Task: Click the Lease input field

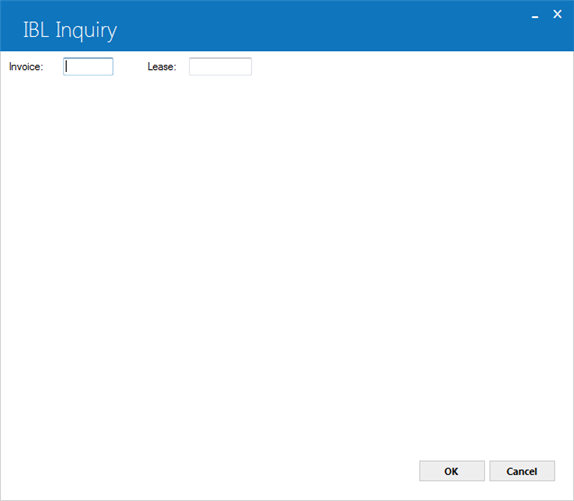Action: [220, 67]
